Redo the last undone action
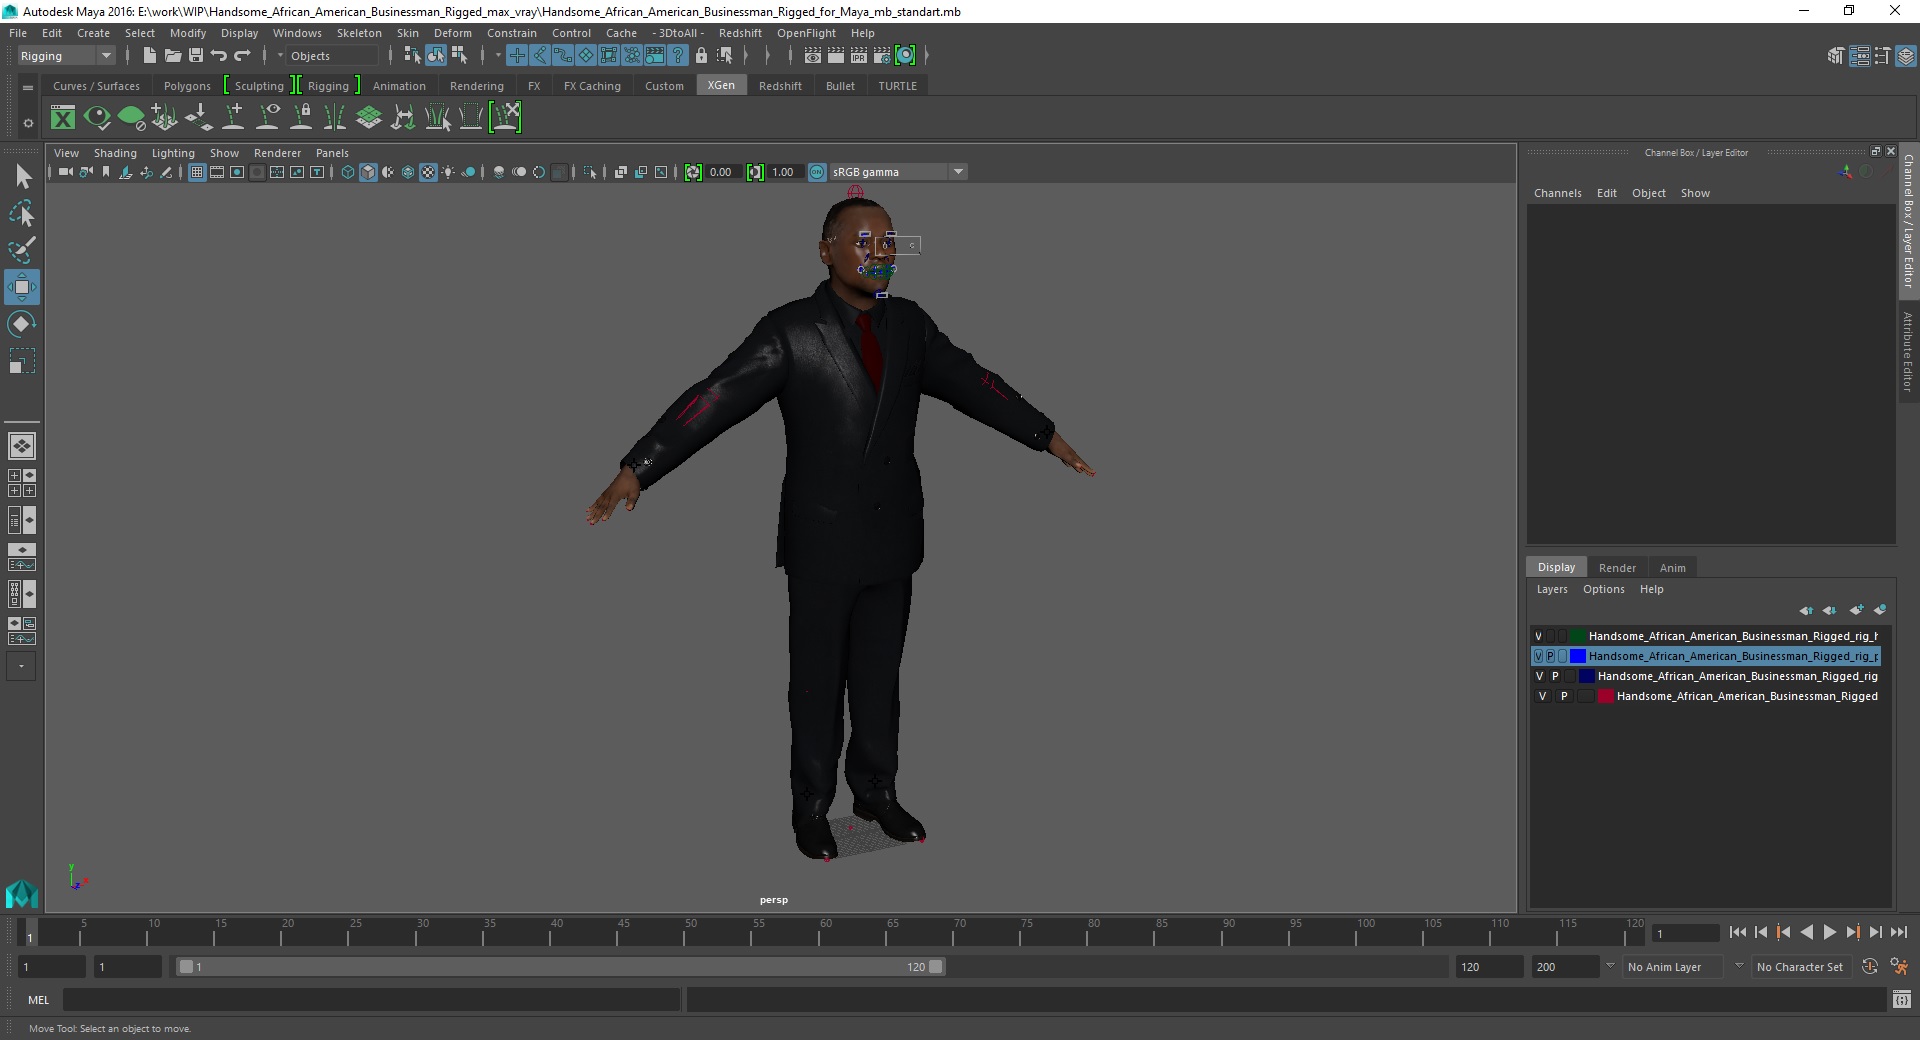The image size is (1920, 1040). pyautogui.click(x=242, y=56)
